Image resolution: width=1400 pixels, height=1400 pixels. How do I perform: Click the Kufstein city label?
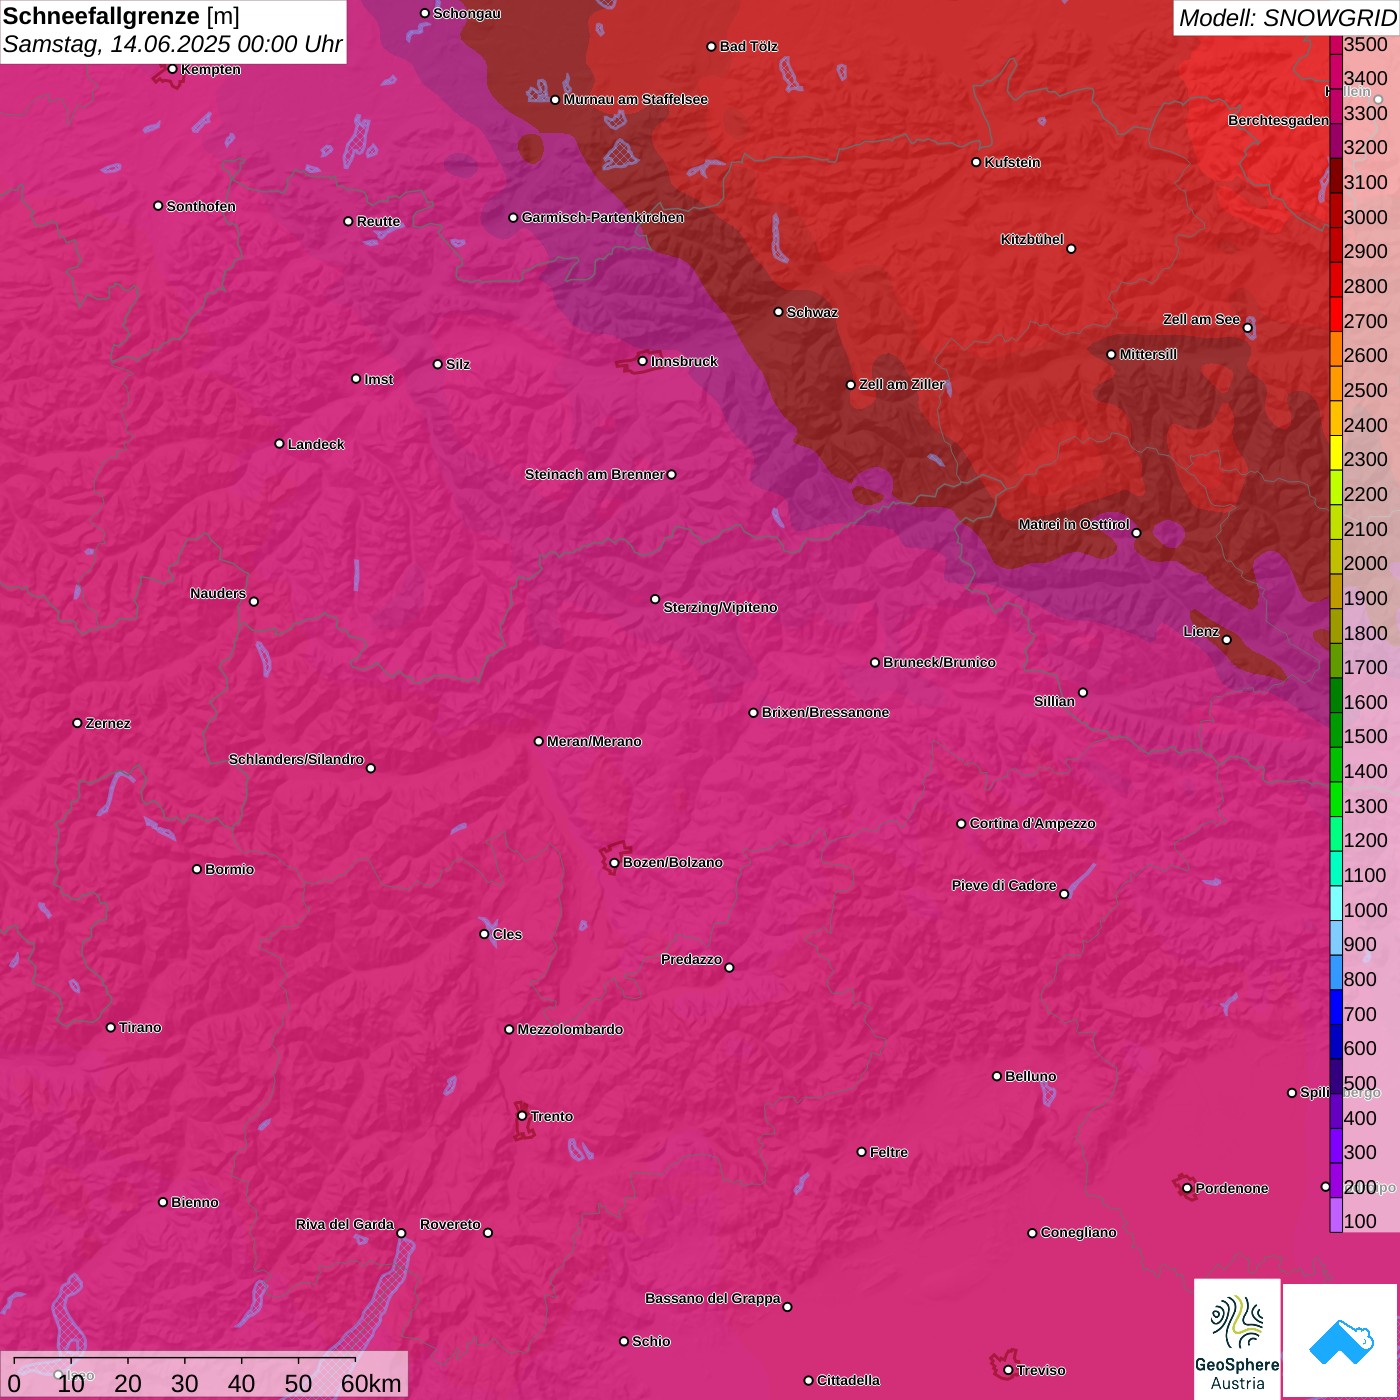tap(1012, 162)
